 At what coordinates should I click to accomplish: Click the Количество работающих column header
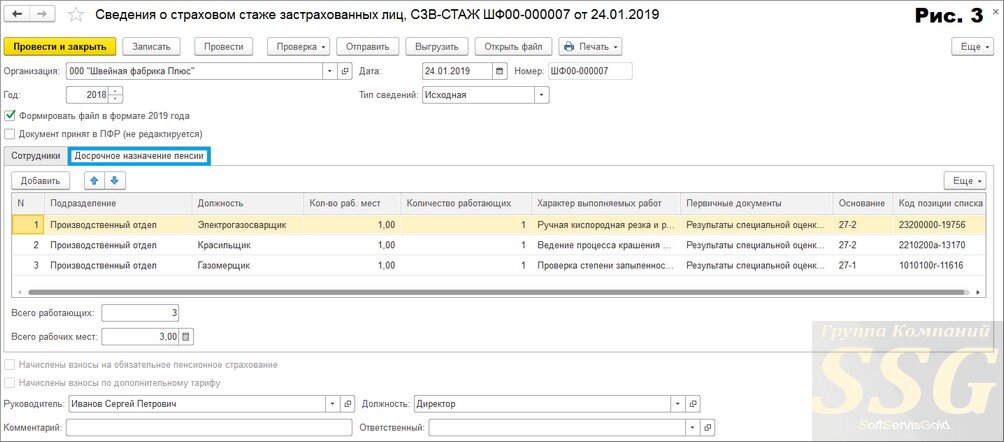click(x=466, y=204)
